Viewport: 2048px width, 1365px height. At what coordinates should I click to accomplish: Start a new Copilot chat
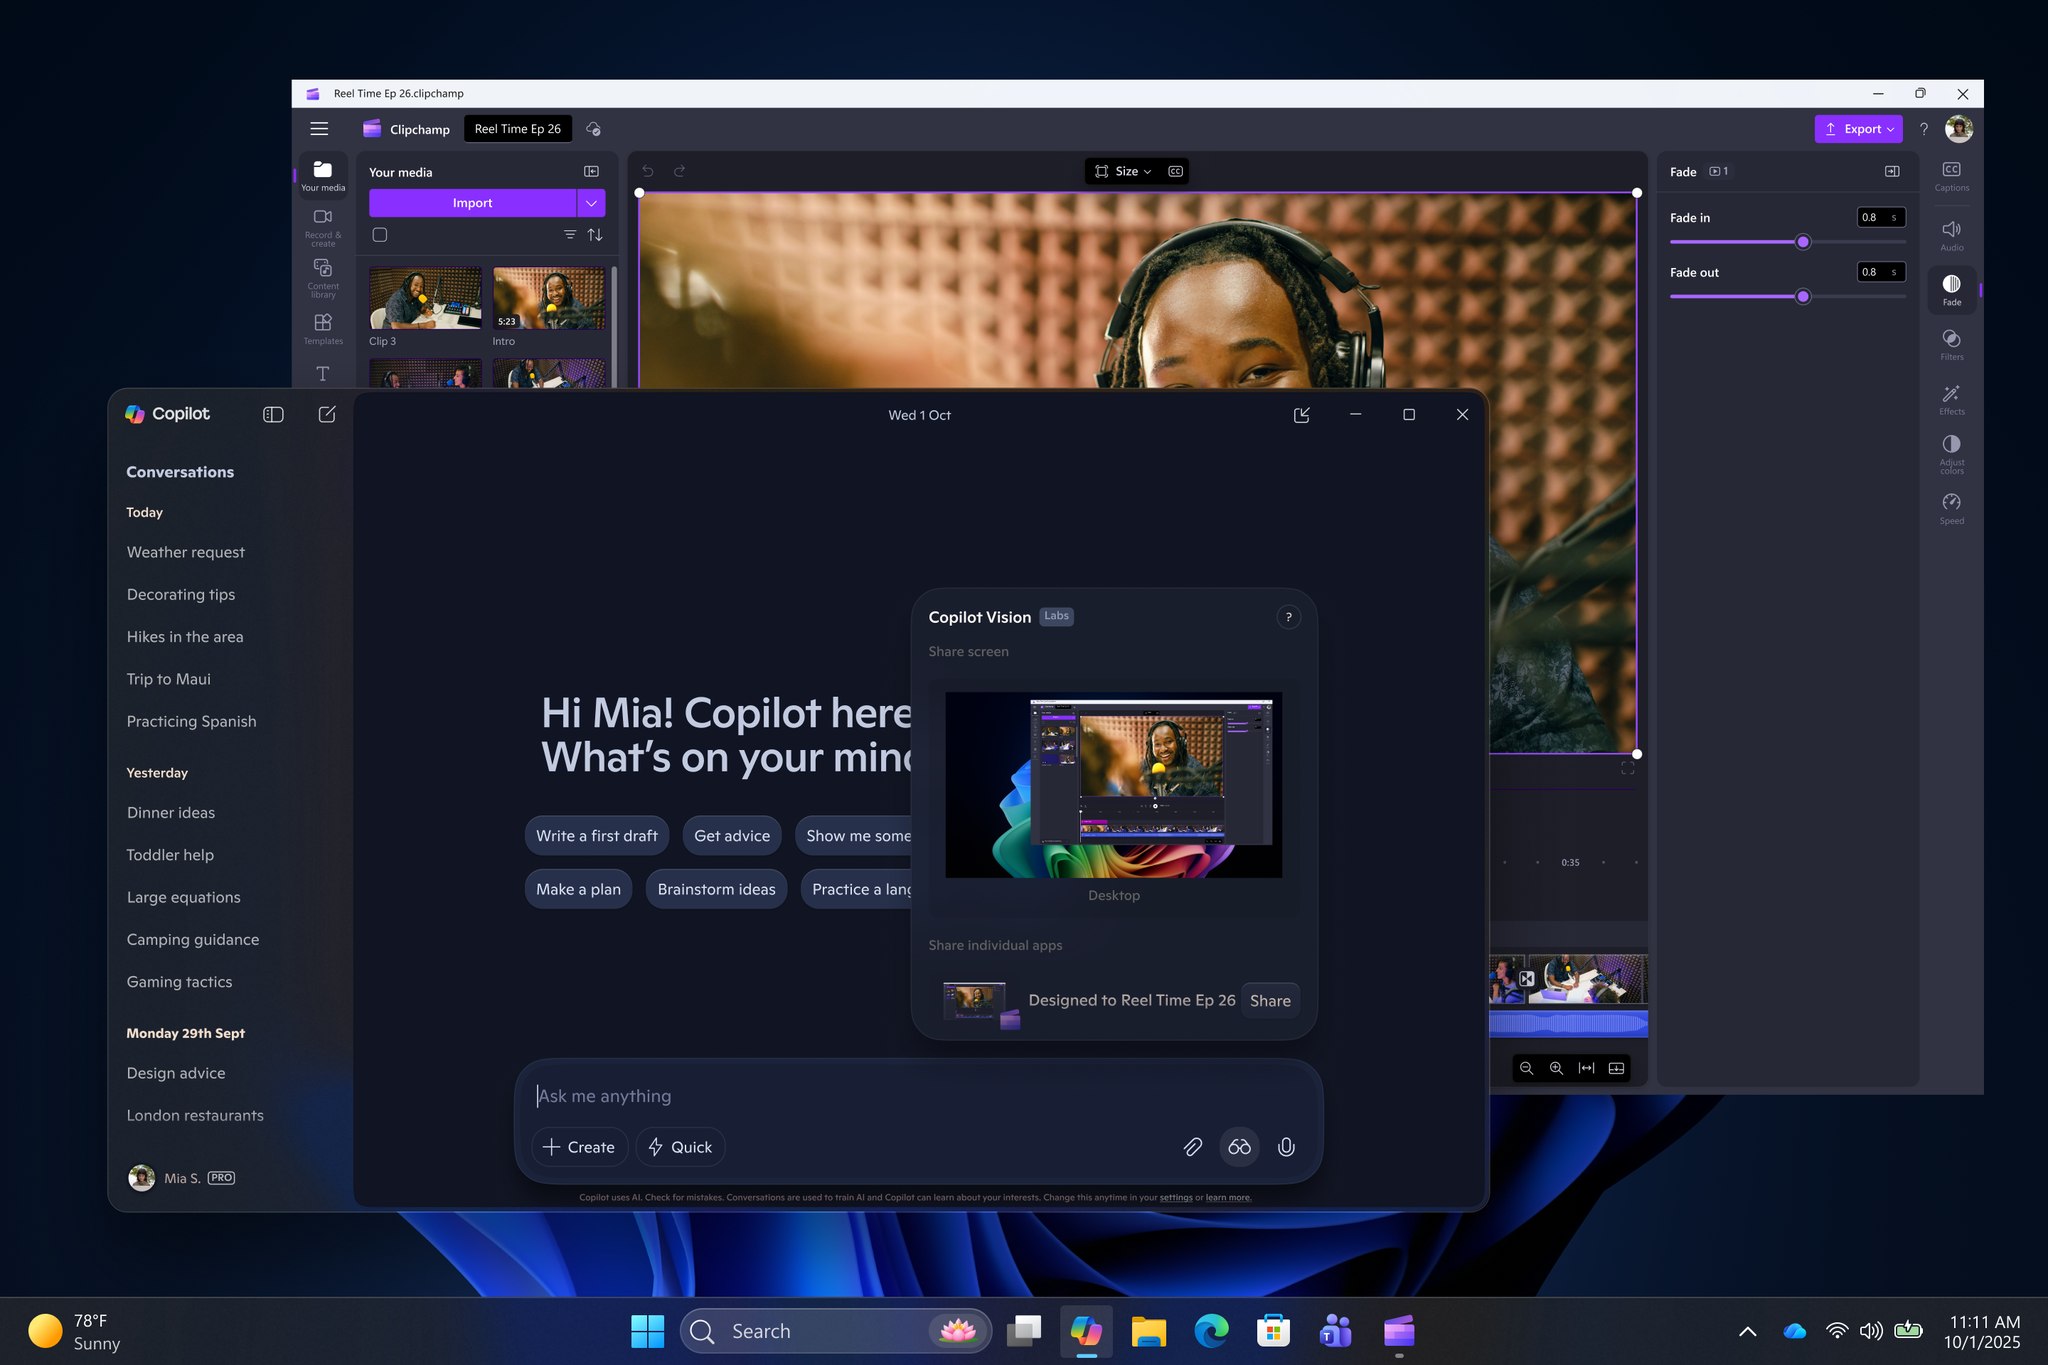pyautogui.click(x=327, y=414)
